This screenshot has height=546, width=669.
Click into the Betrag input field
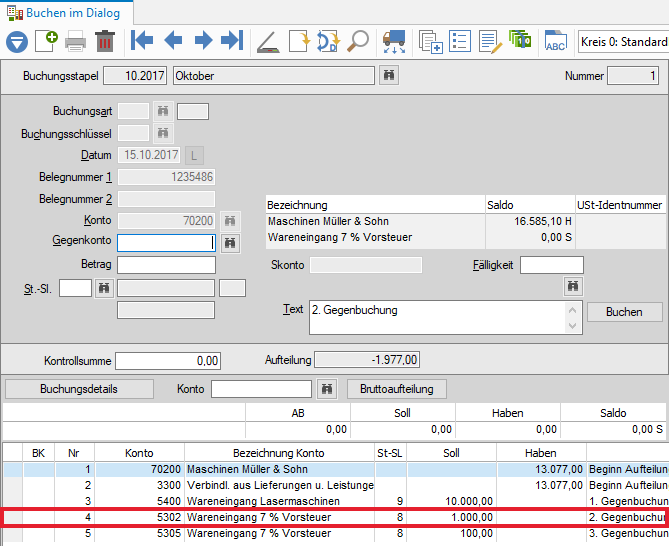tap(166, 265)
